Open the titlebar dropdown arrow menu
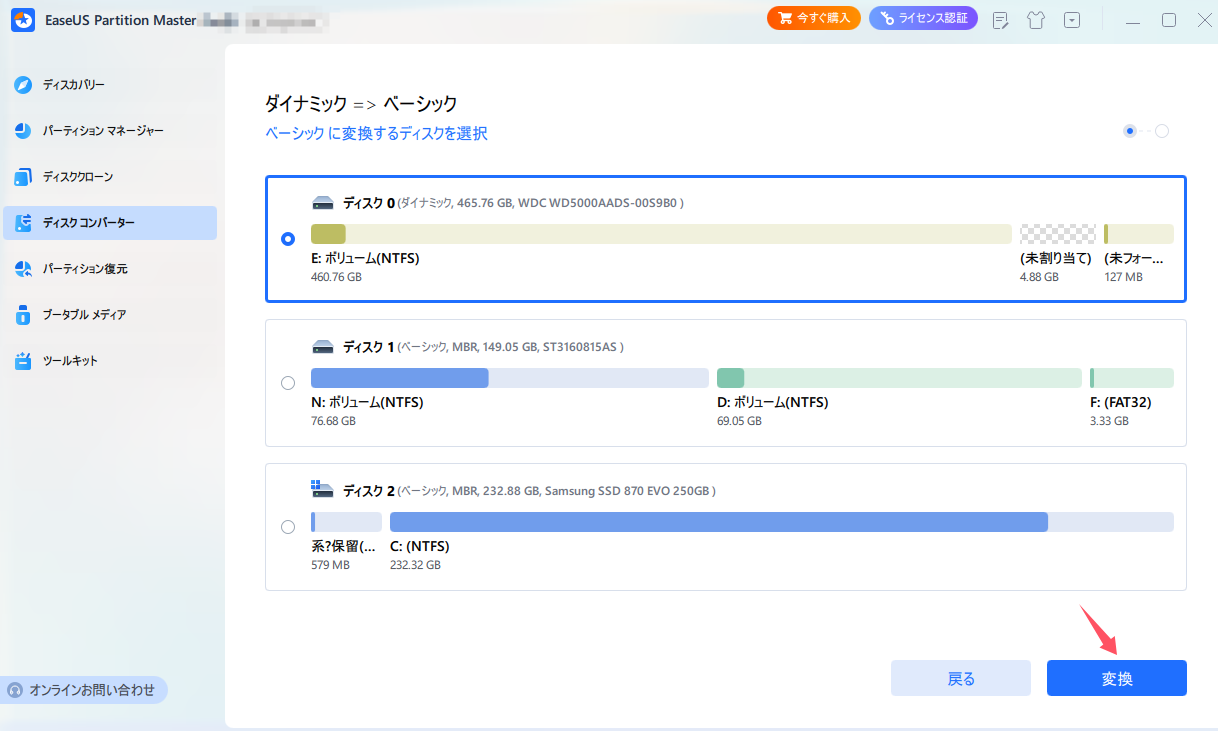1218x731 pixels. [1072, 19]
